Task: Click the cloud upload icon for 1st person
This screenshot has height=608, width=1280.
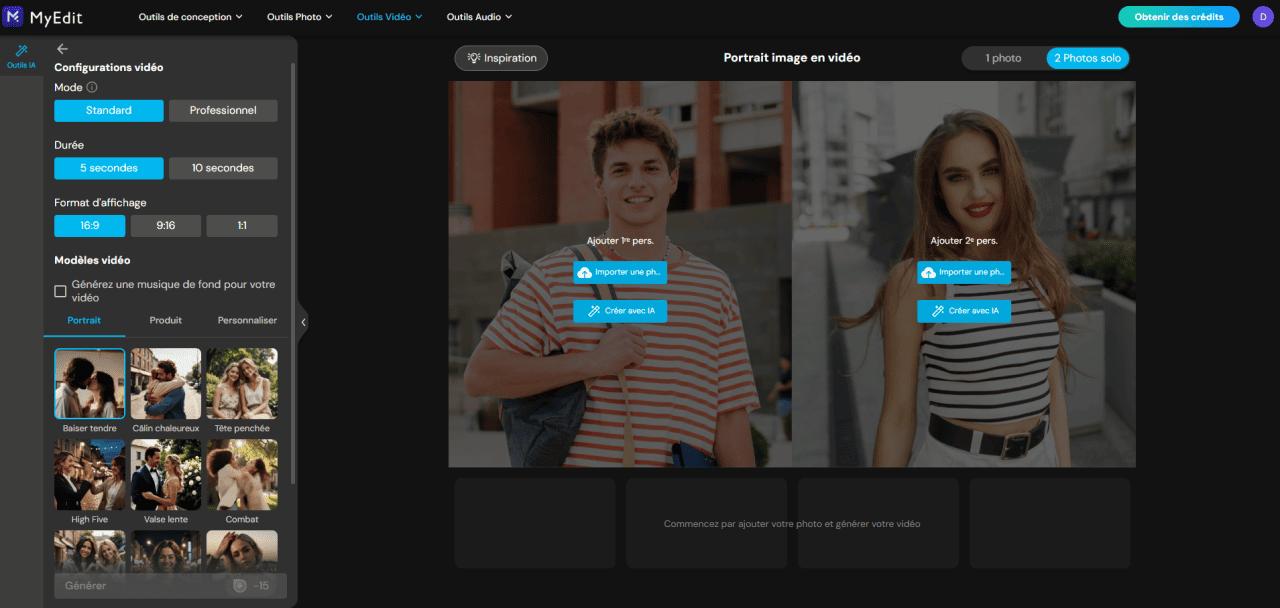Action: (584, 272)
